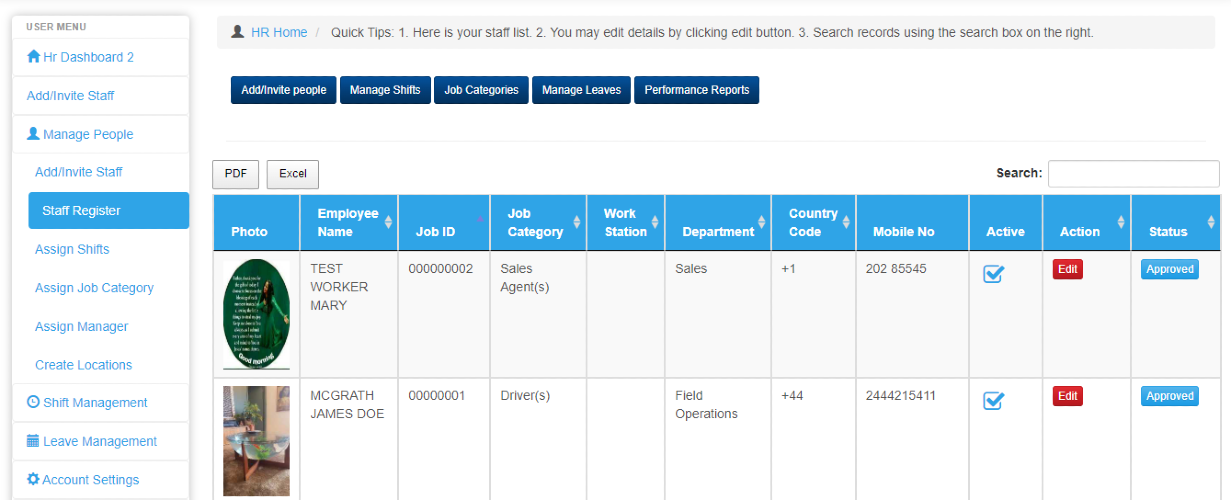The image size is (1231, 500).
Task: Click the Add/Invite people button
Action: point(284,90)
